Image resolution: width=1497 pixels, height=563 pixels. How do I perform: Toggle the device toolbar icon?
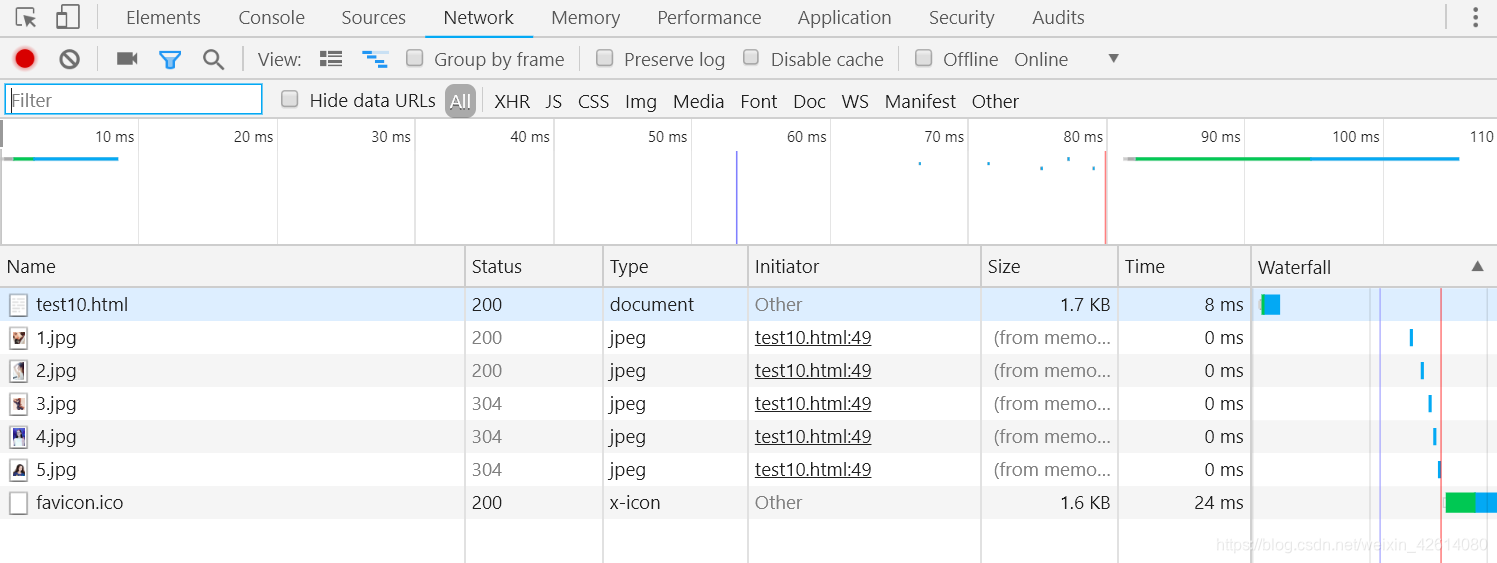point(68,17)
